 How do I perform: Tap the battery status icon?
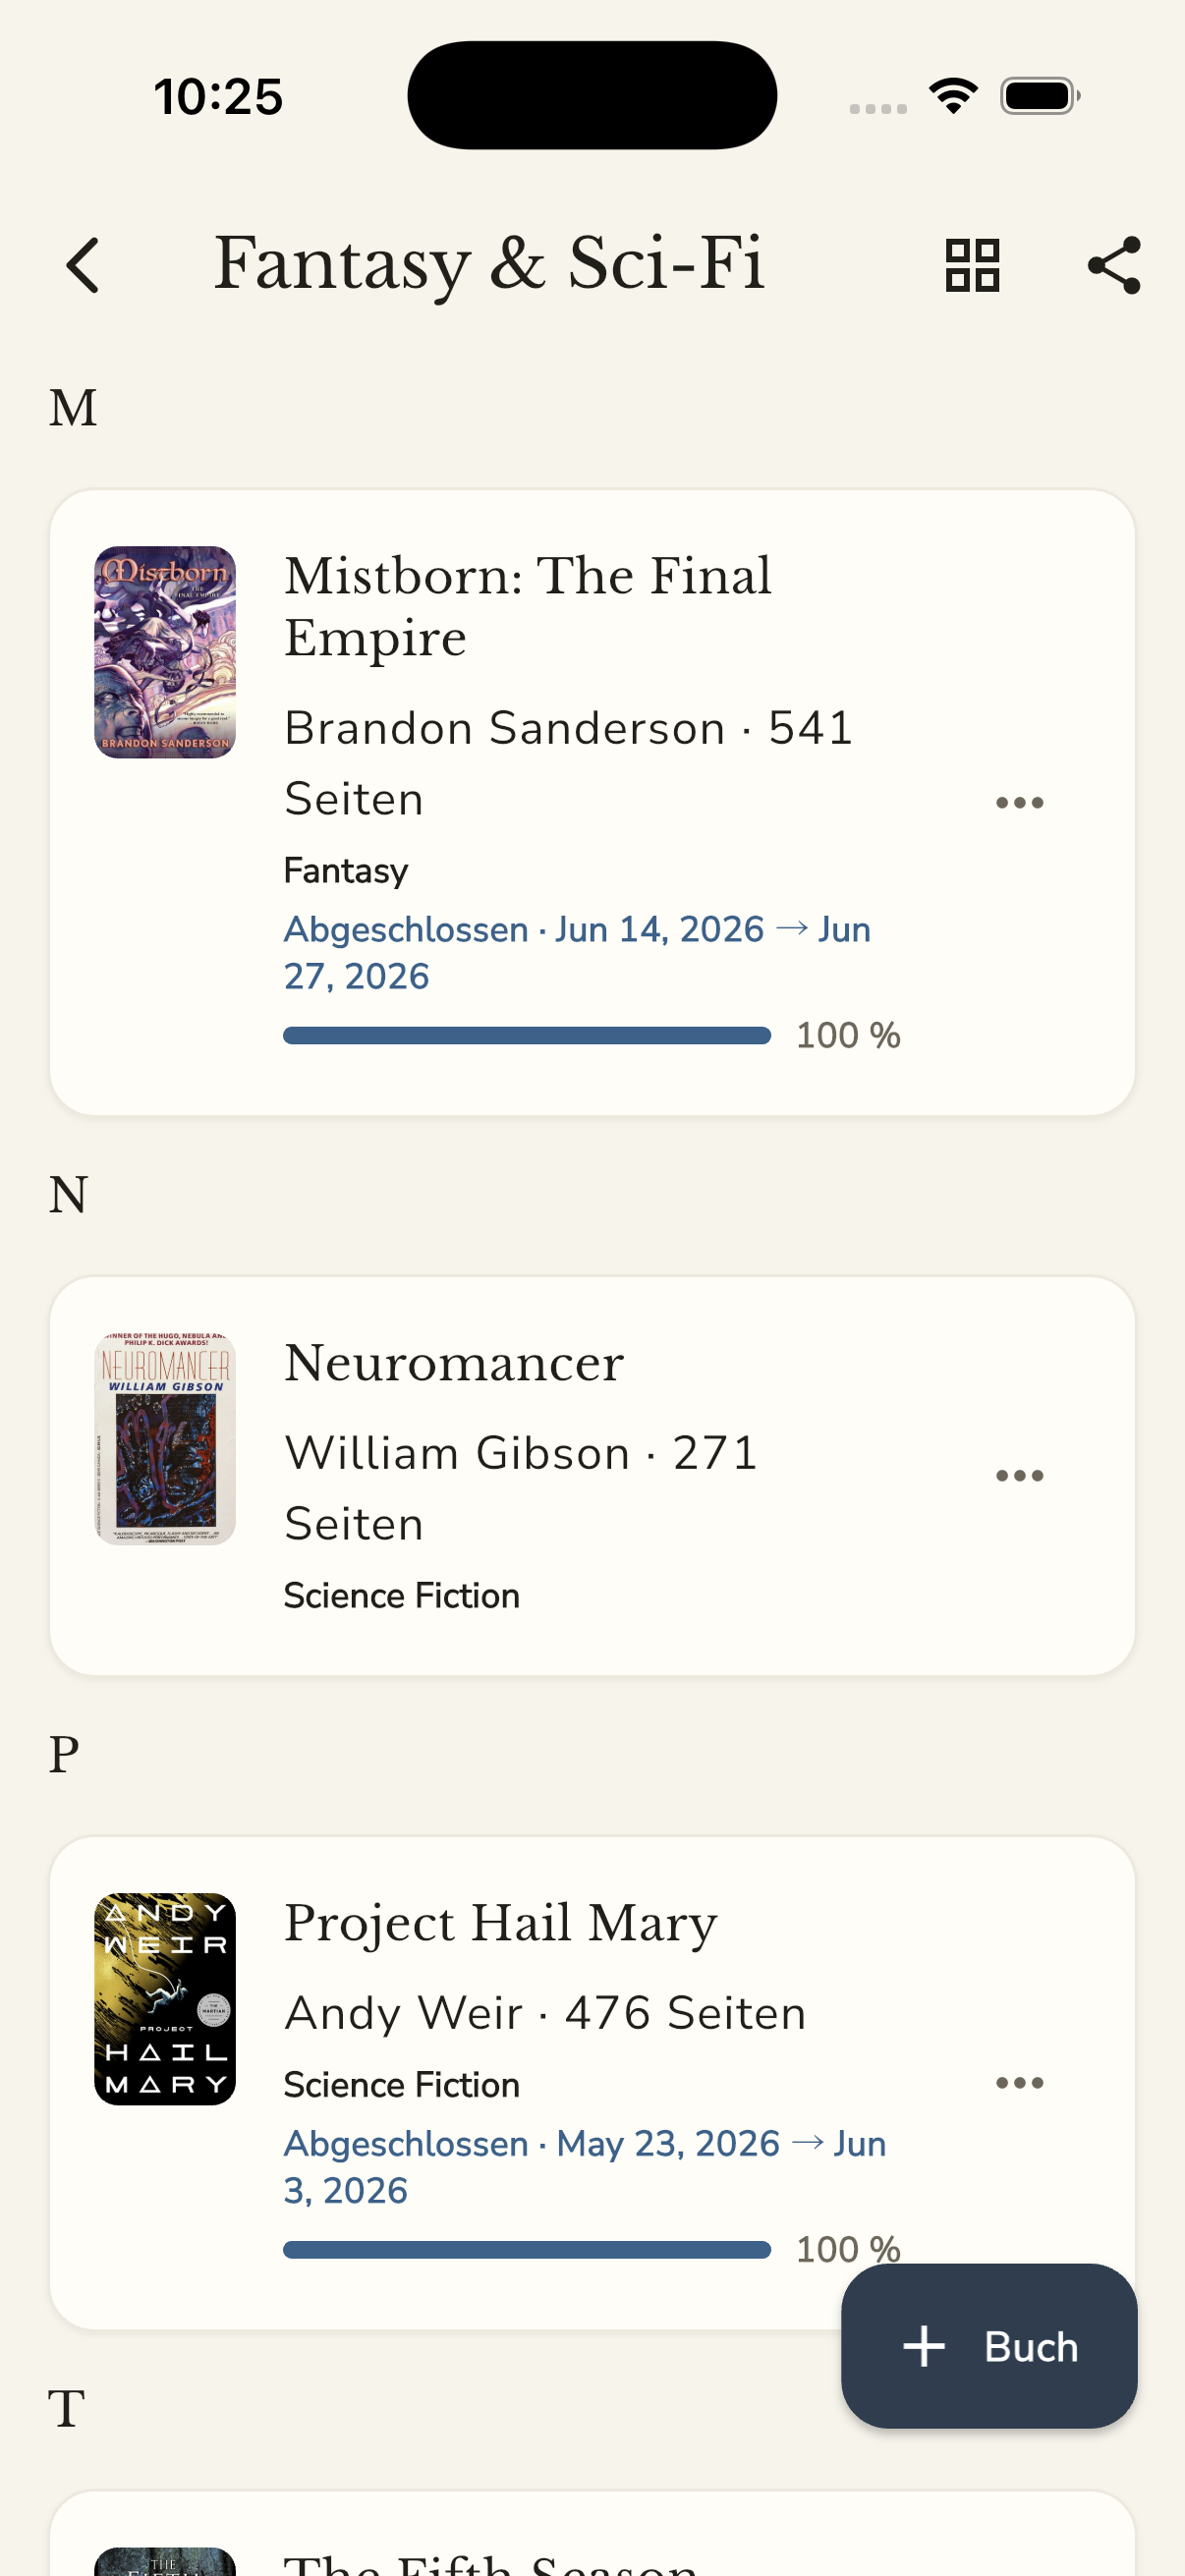[x=1040, y=96]
